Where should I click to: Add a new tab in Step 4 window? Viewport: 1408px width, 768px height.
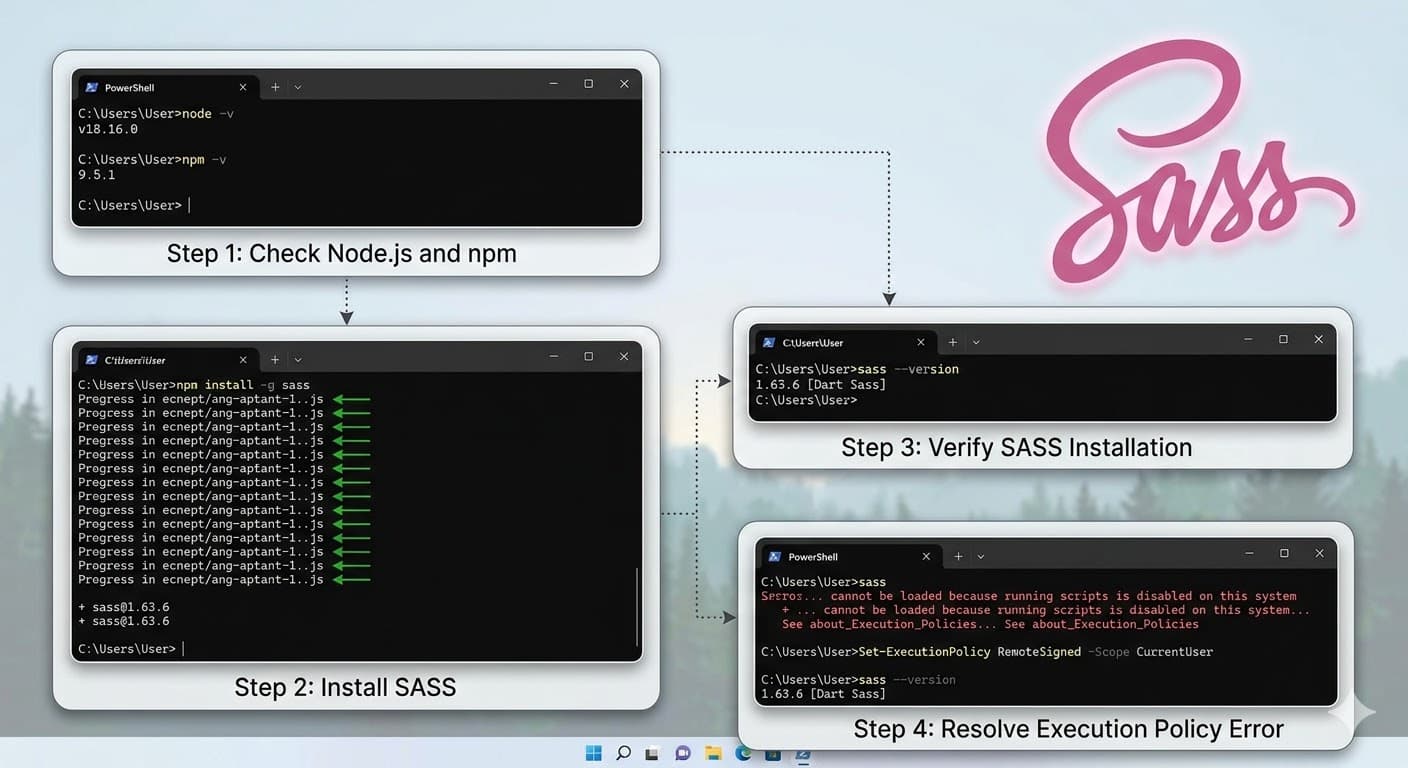coord(958,556)
